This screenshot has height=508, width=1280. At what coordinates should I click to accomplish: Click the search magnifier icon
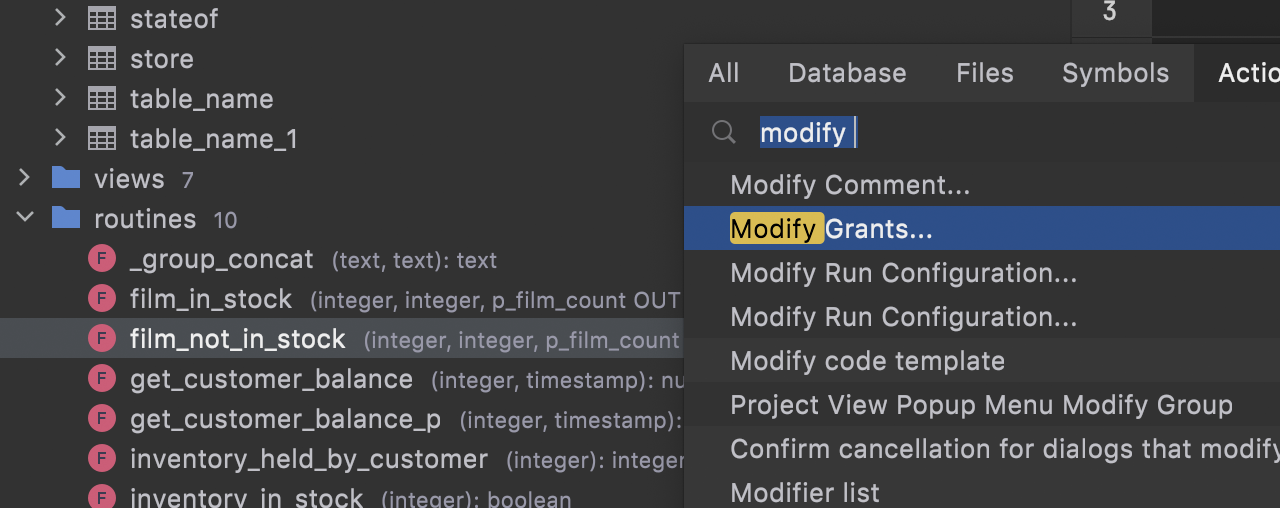click(724, 132)
